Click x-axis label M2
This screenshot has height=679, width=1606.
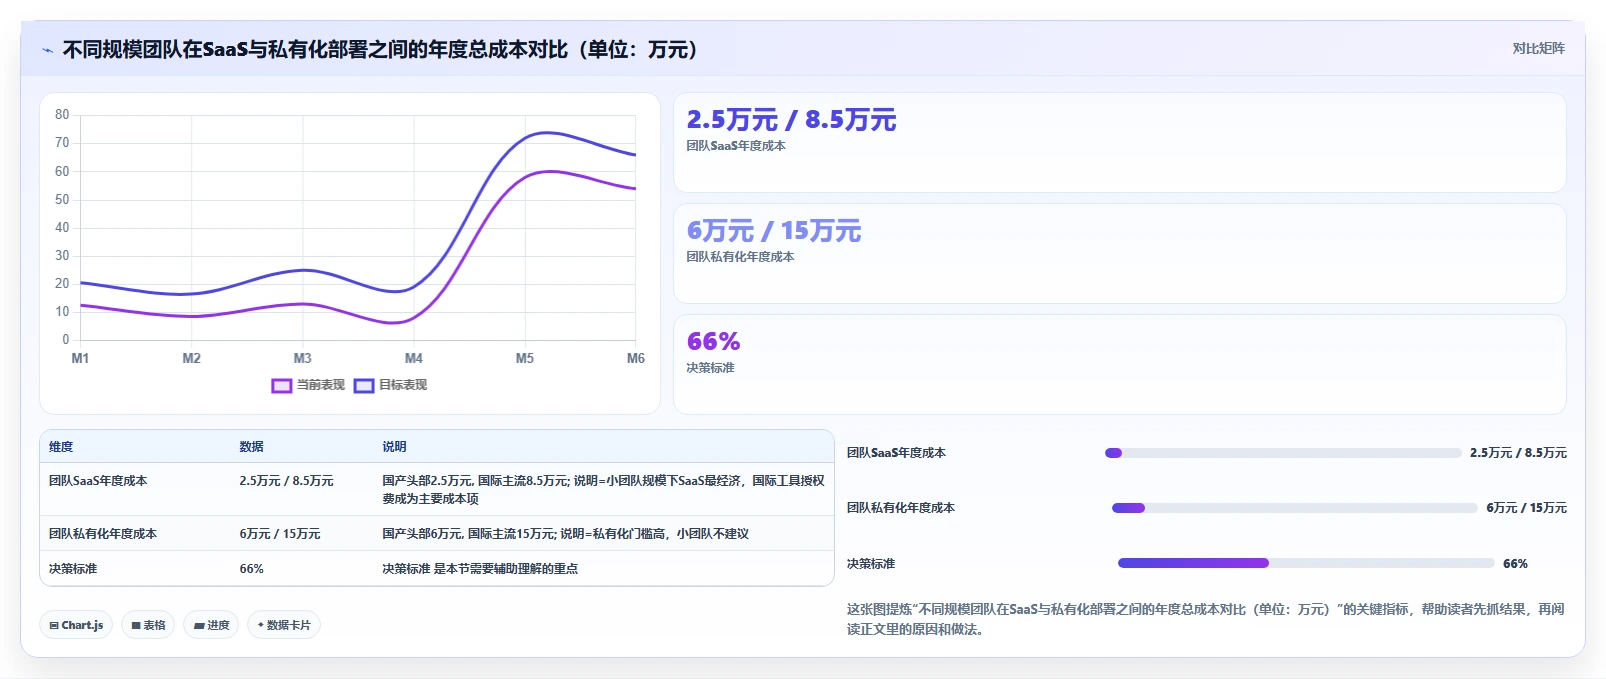coord(191,358)
